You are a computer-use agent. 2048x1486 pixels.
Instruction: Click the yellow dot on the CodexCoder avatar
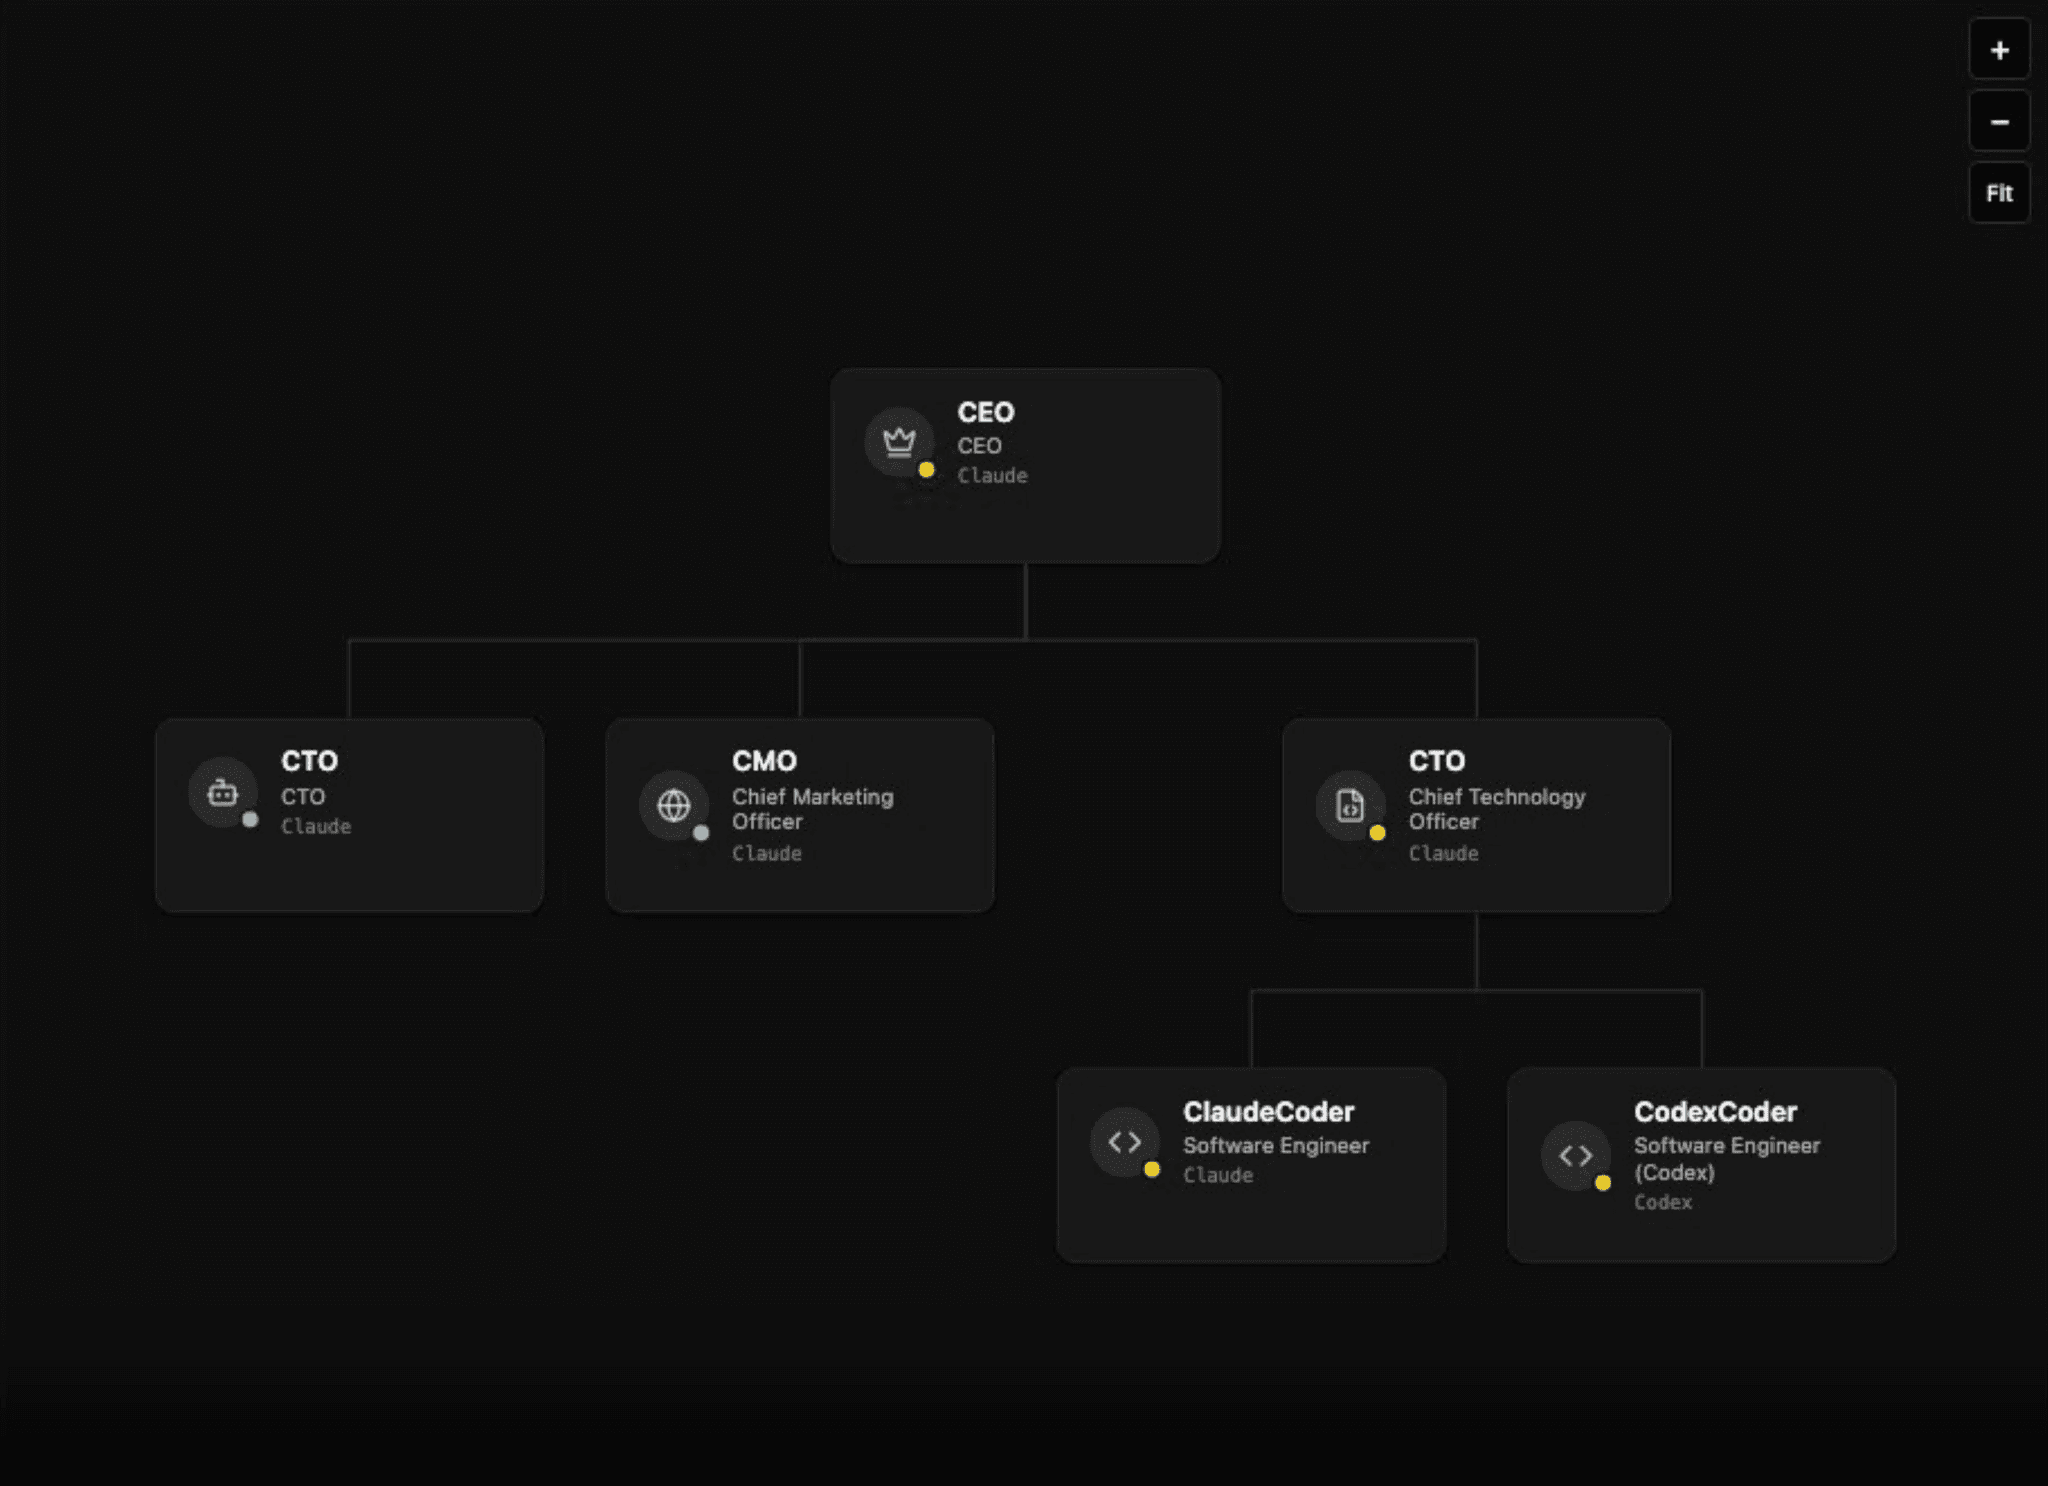click(1605, 1182)
